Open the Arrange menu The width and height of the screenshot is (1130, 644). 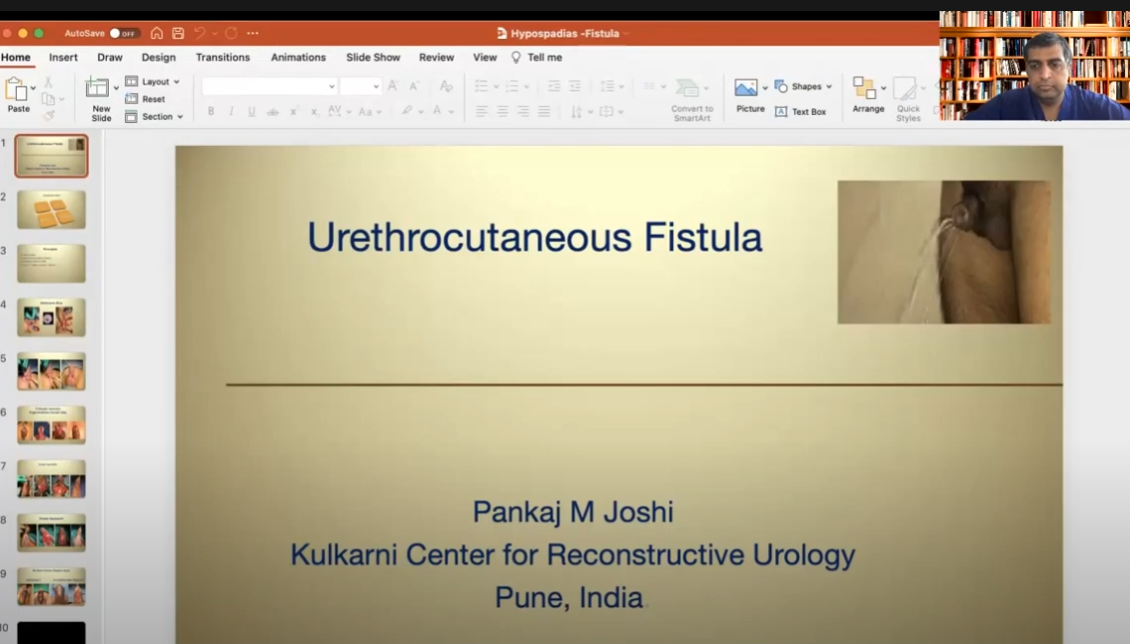click(868, 96)
